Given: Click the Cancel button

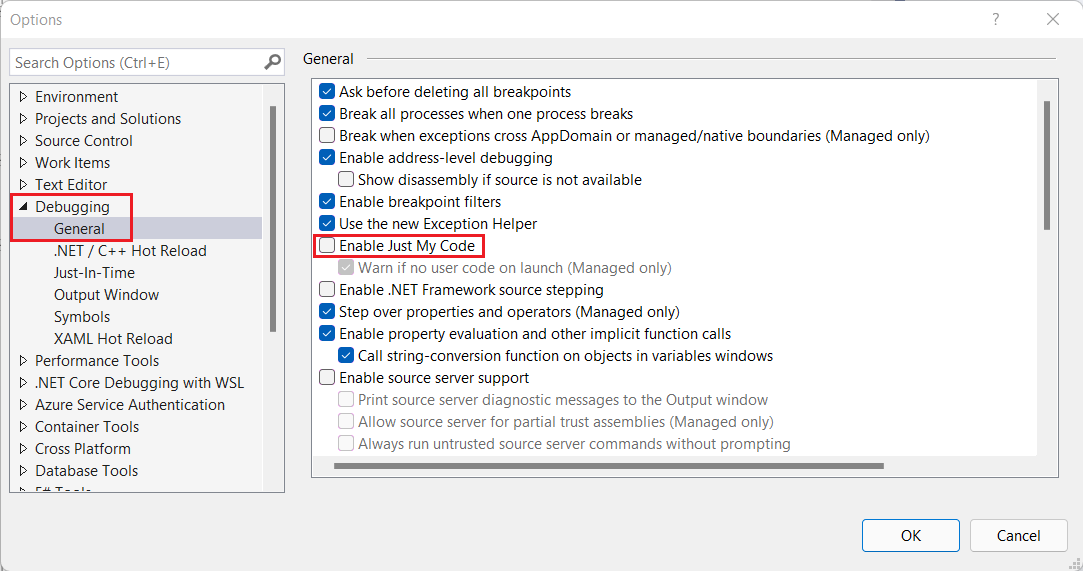Looking at the screenshot, I should tap(1018, 536).
